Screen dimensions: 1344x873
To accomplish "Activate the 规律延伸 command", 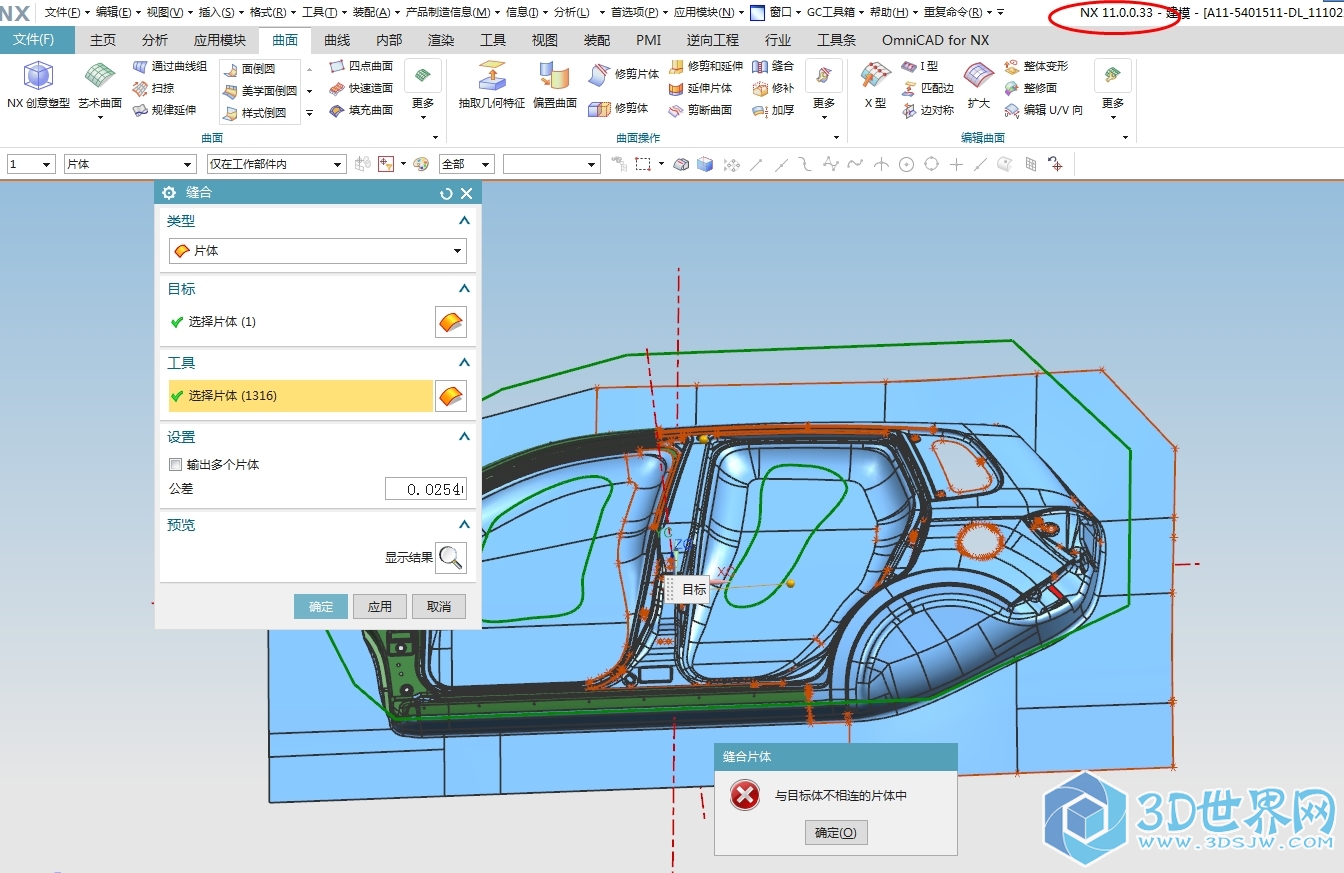I will (x=164, y=110).
